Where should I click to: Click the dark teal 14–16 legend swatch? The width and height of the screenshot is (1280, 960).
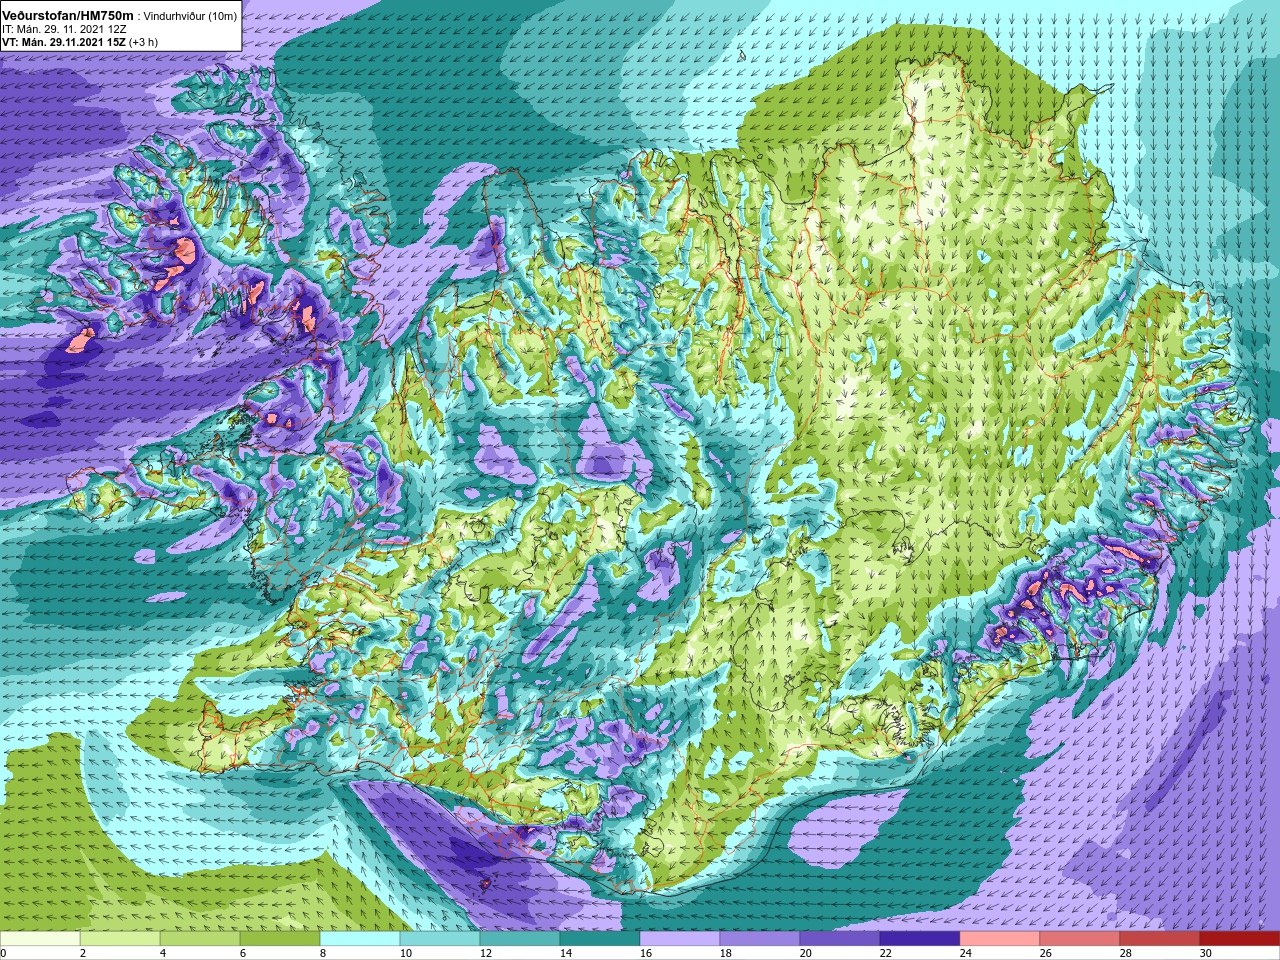point(600,939)
